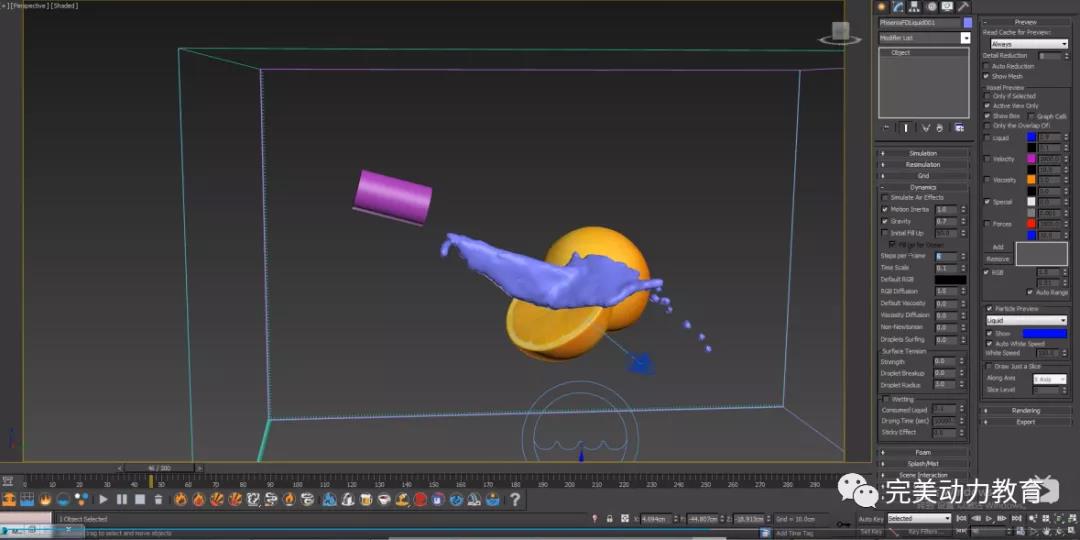This screenshot has height=540, width=1080.
Task: Click the Steps per Frame input field
Action: pos(946,256)
